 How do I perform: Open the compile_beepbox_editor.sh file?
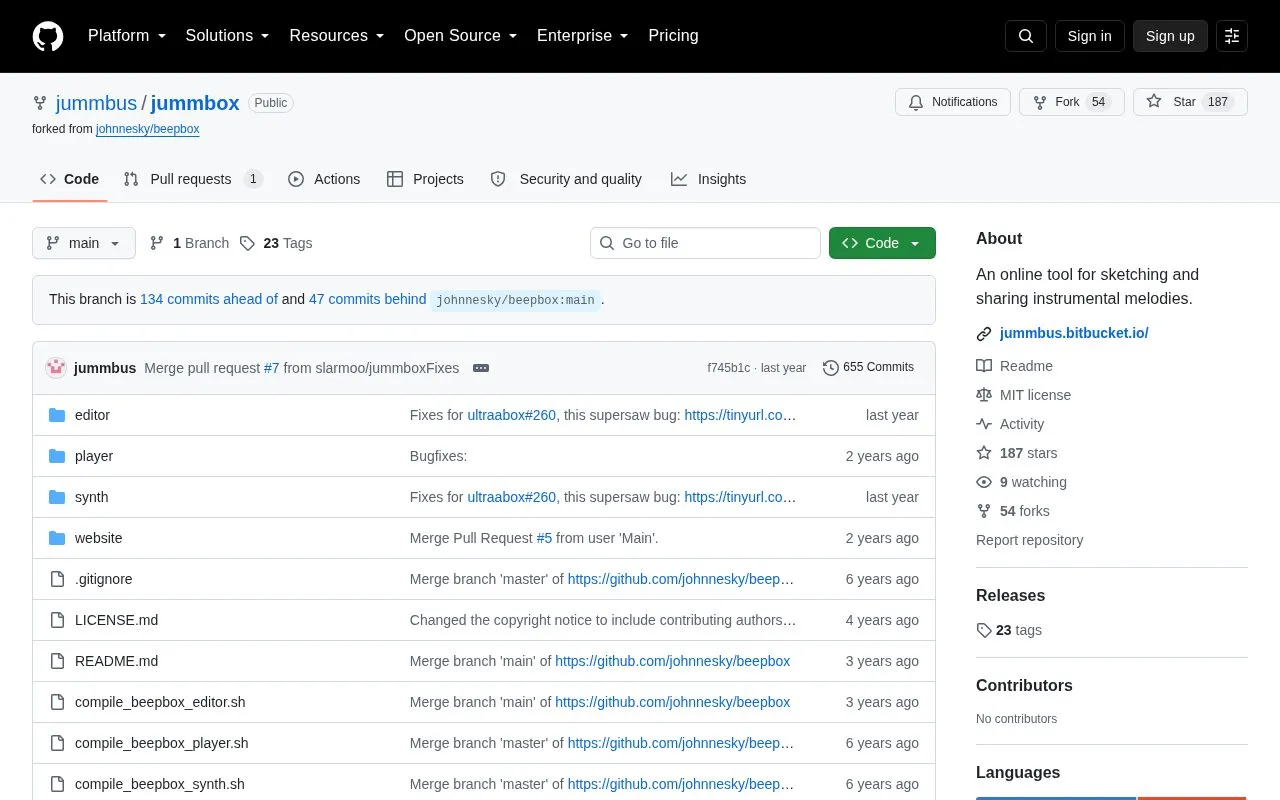point(160,702)
